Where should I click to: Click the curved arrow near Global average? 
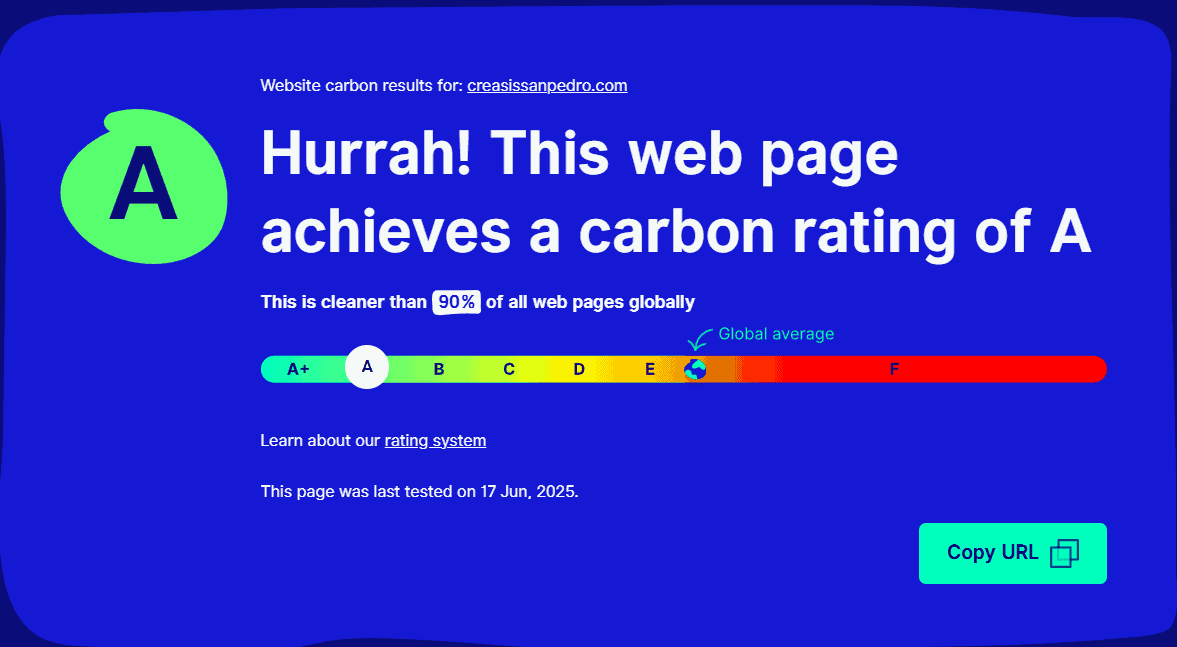[x=699, y=339]
